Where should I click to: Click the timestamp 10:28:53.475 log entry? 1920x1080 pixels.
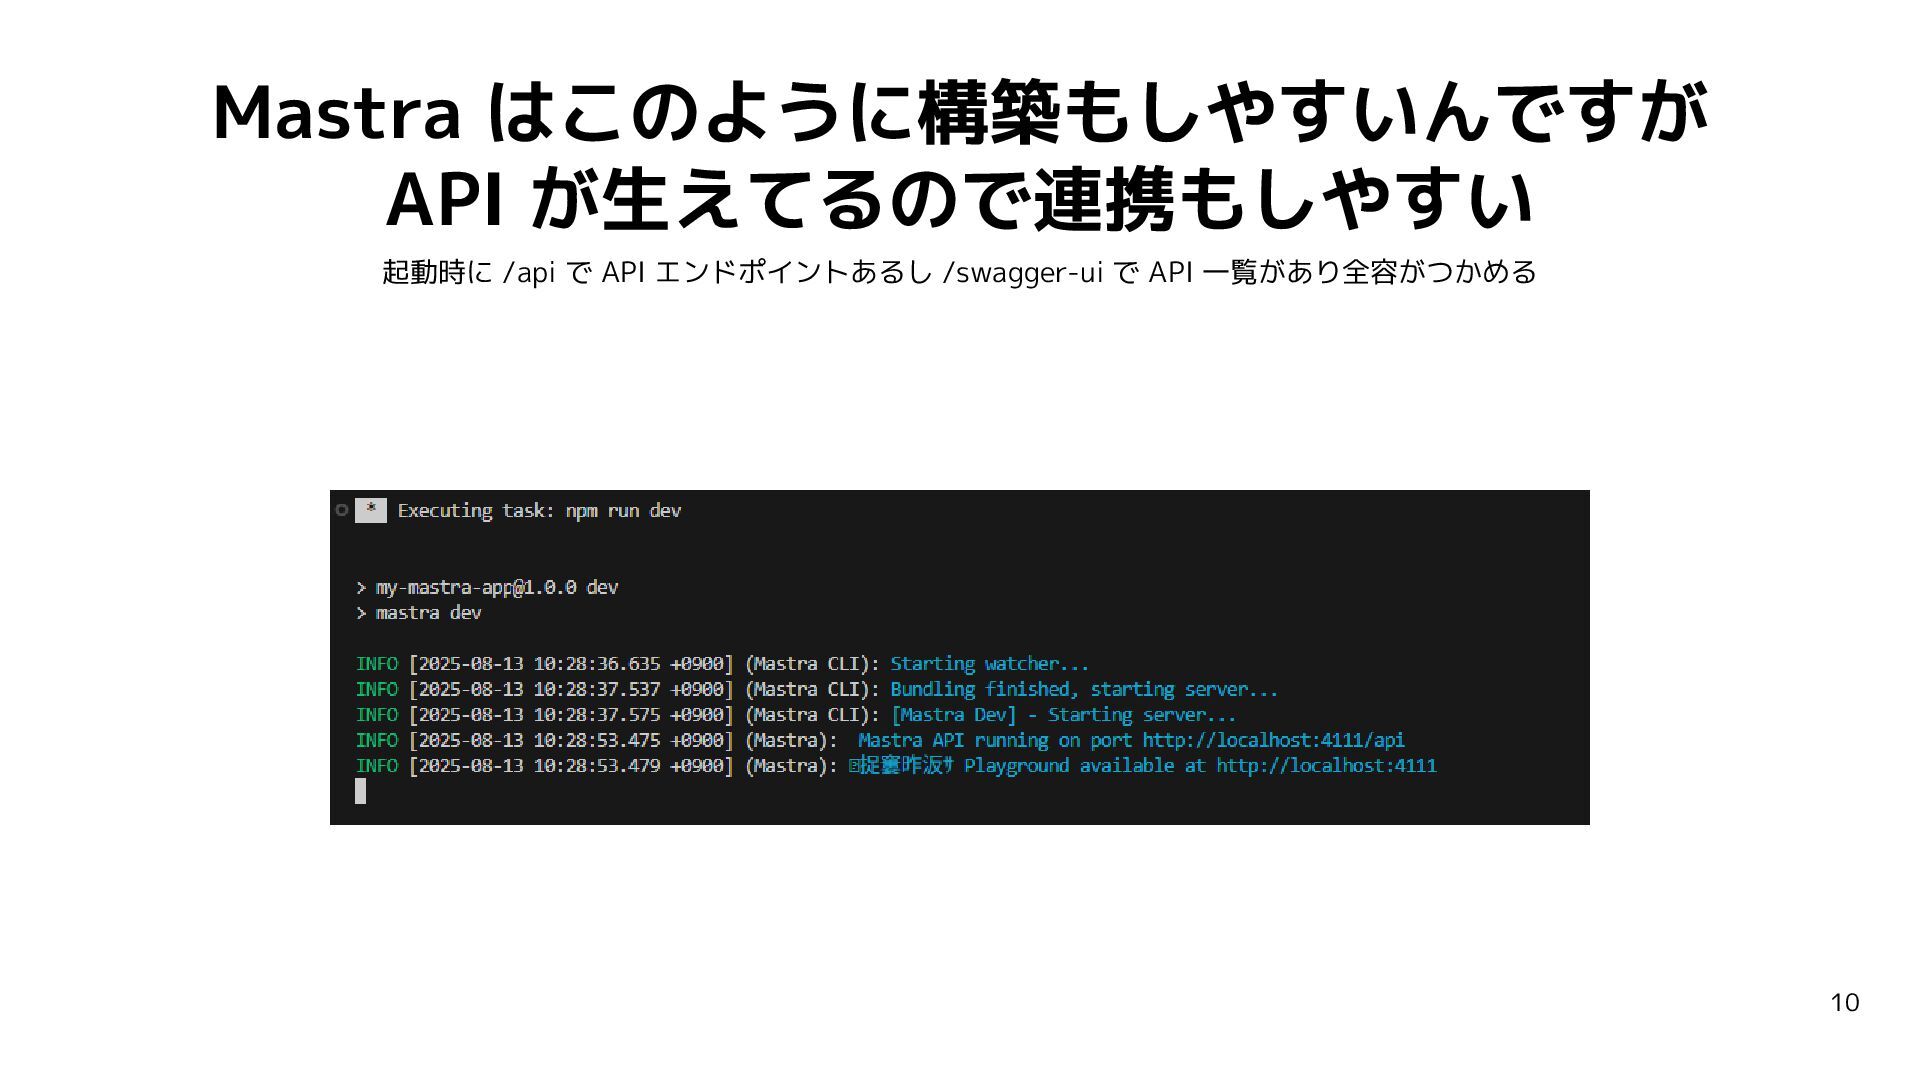click(571, 741)
